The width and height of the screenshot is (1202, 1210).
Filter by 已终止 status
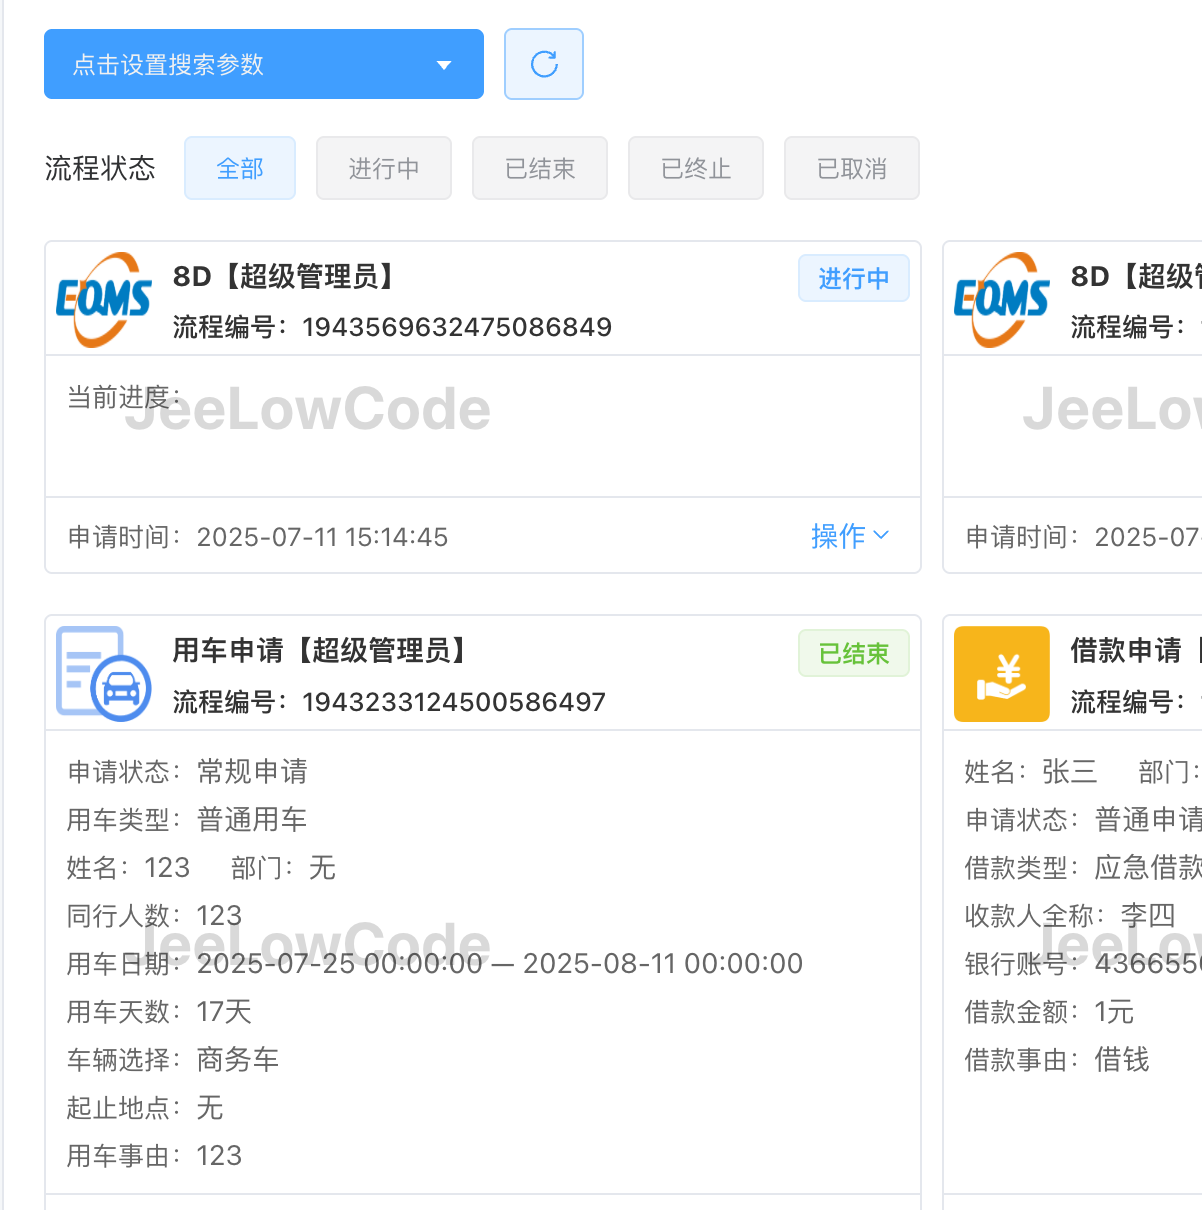click(x=696, y=168)
